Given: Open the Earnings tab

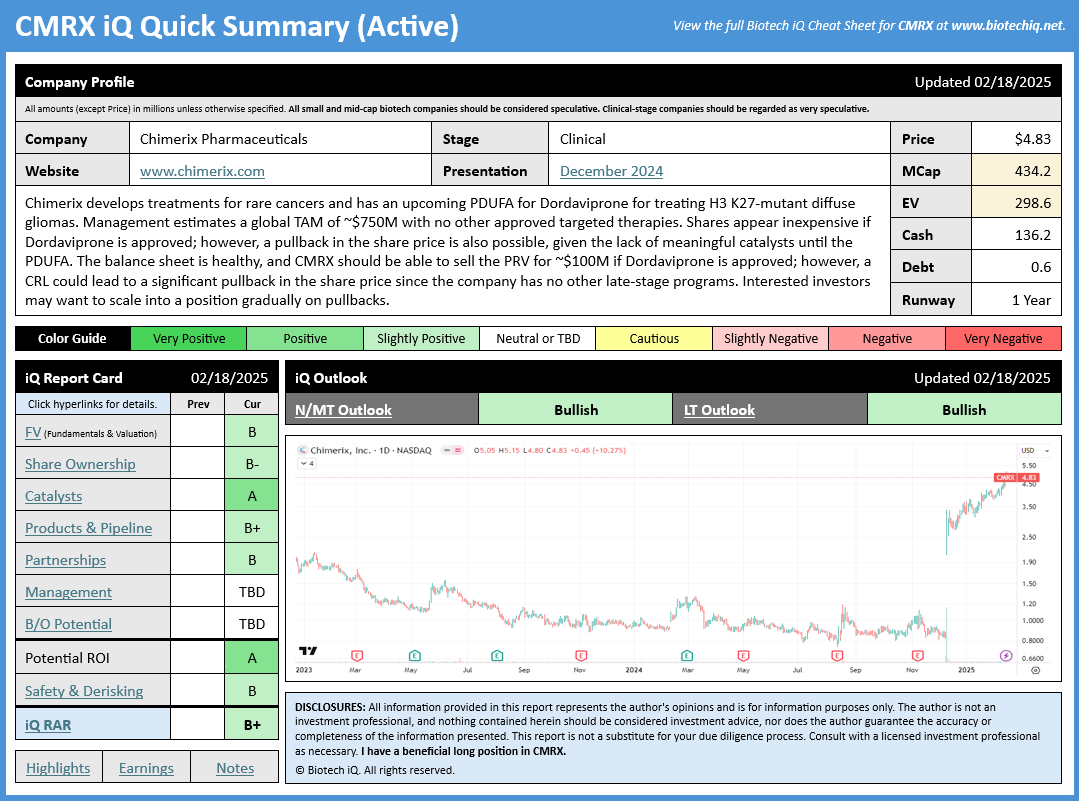Looking at the screenshot, I should pyautogui.click(x=147, y=768).
